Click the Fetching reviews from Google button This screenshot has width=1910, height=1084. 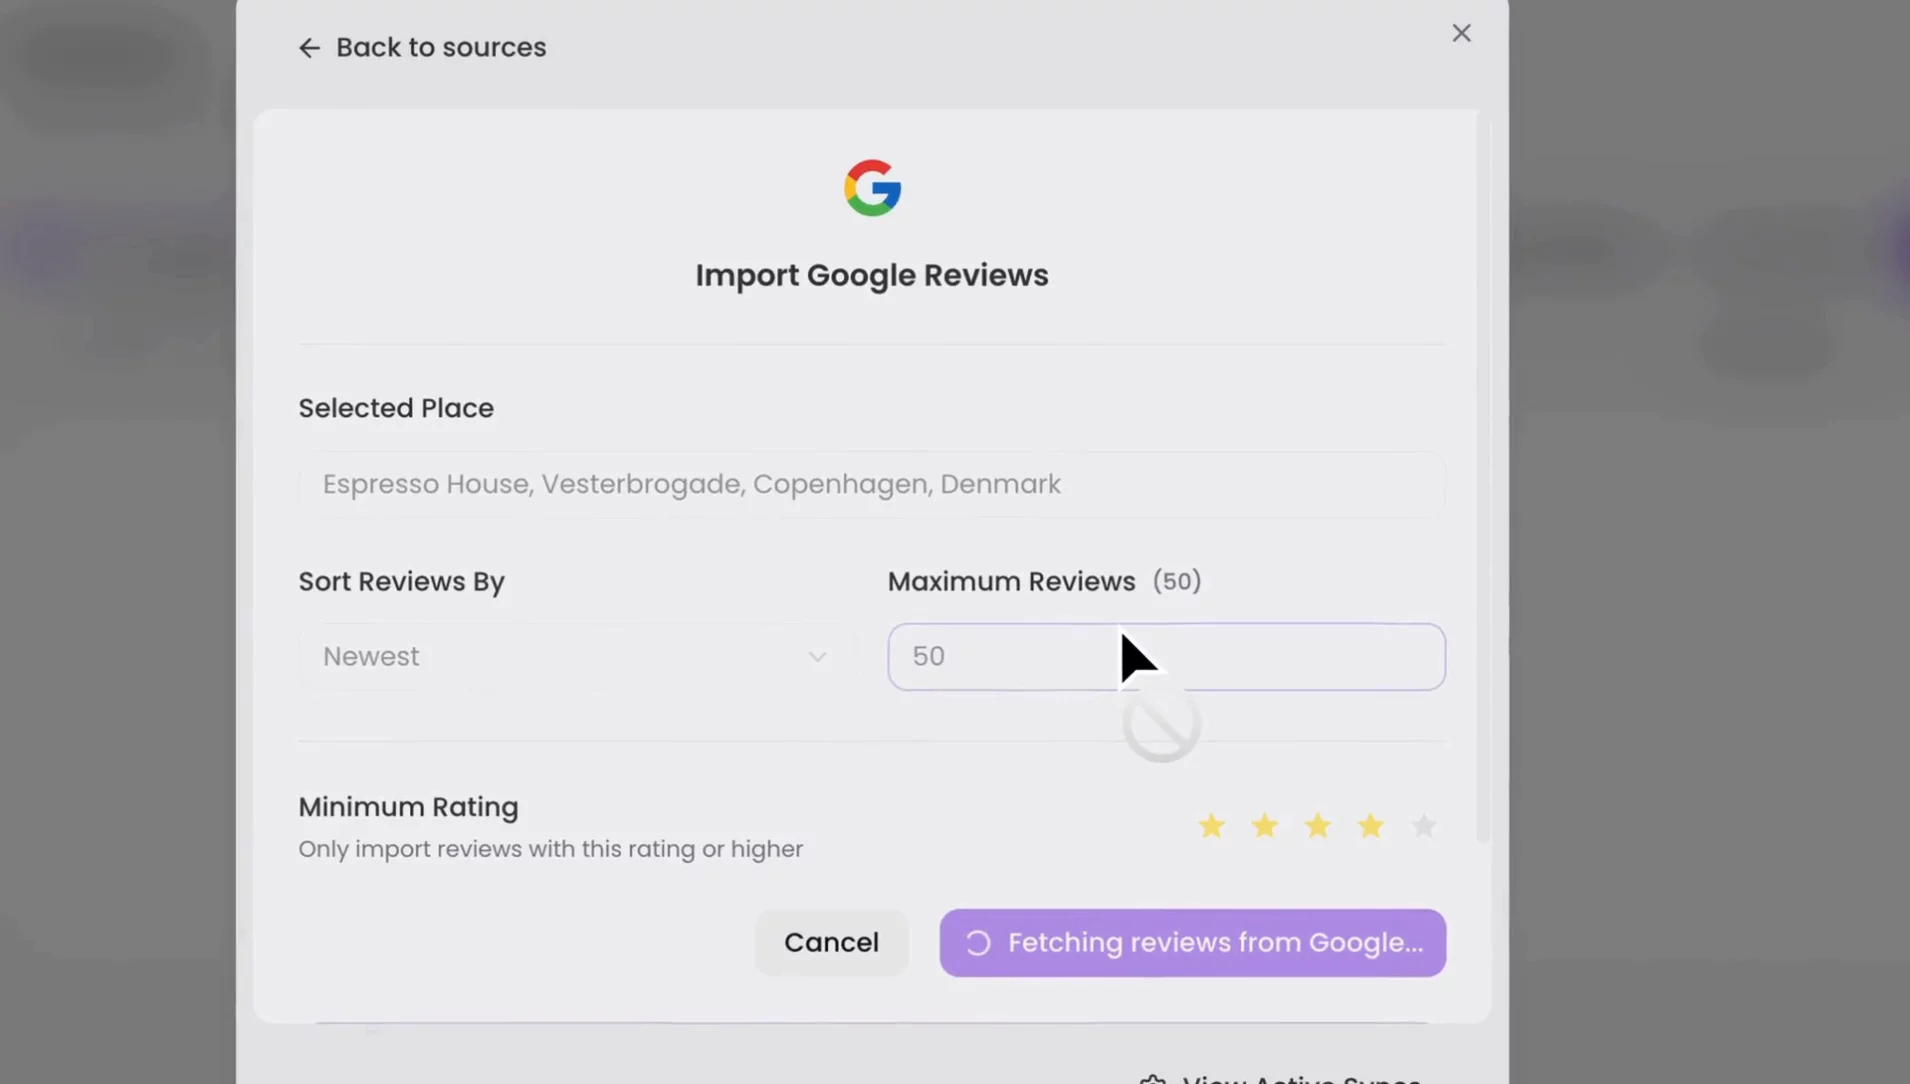[x=1192, y=943]
